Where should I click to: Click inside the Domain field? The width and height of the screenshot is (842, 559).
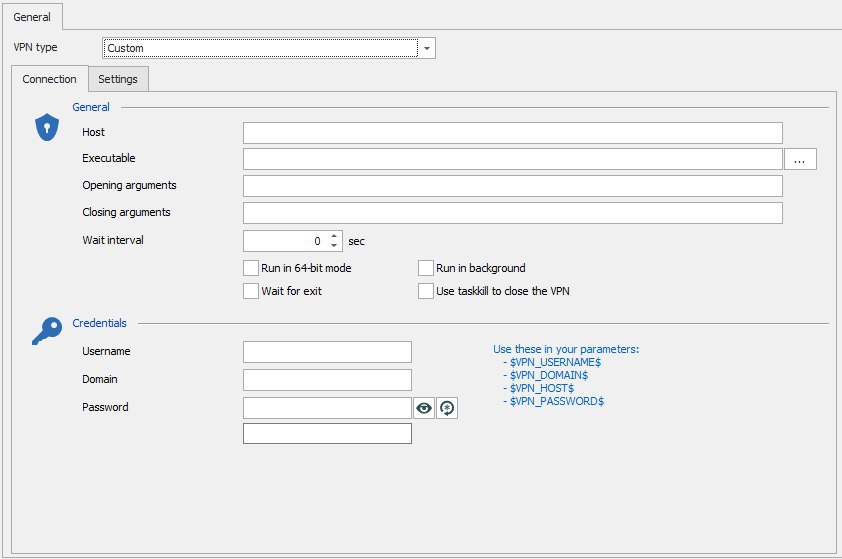point(327,380)
